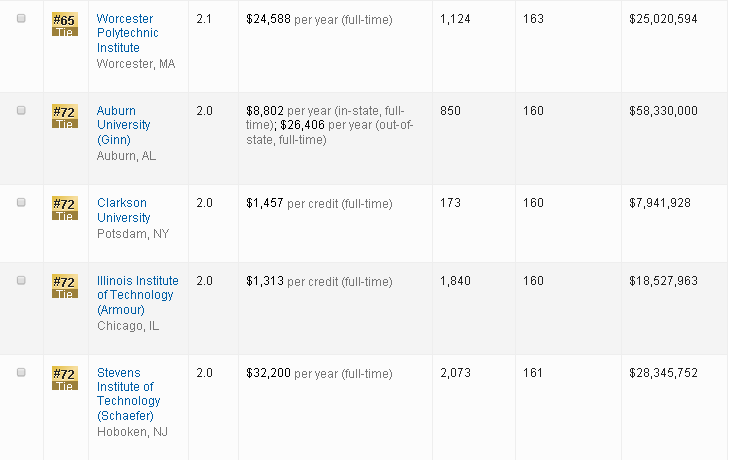Screen dimensions: 731x460
Task: Click Stevens Institute's 2.0 score value
Action: (204, 373)
